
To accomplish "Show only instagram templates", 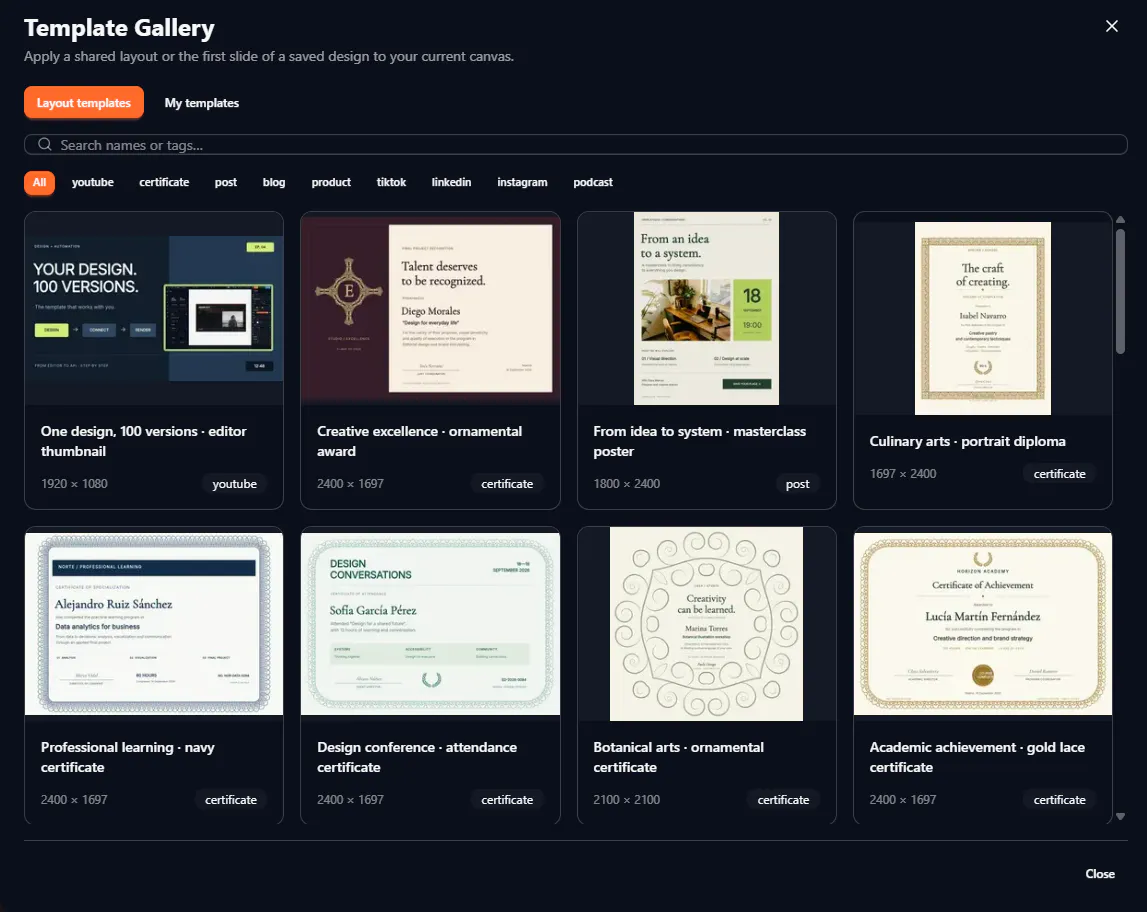I will (522, 182).
